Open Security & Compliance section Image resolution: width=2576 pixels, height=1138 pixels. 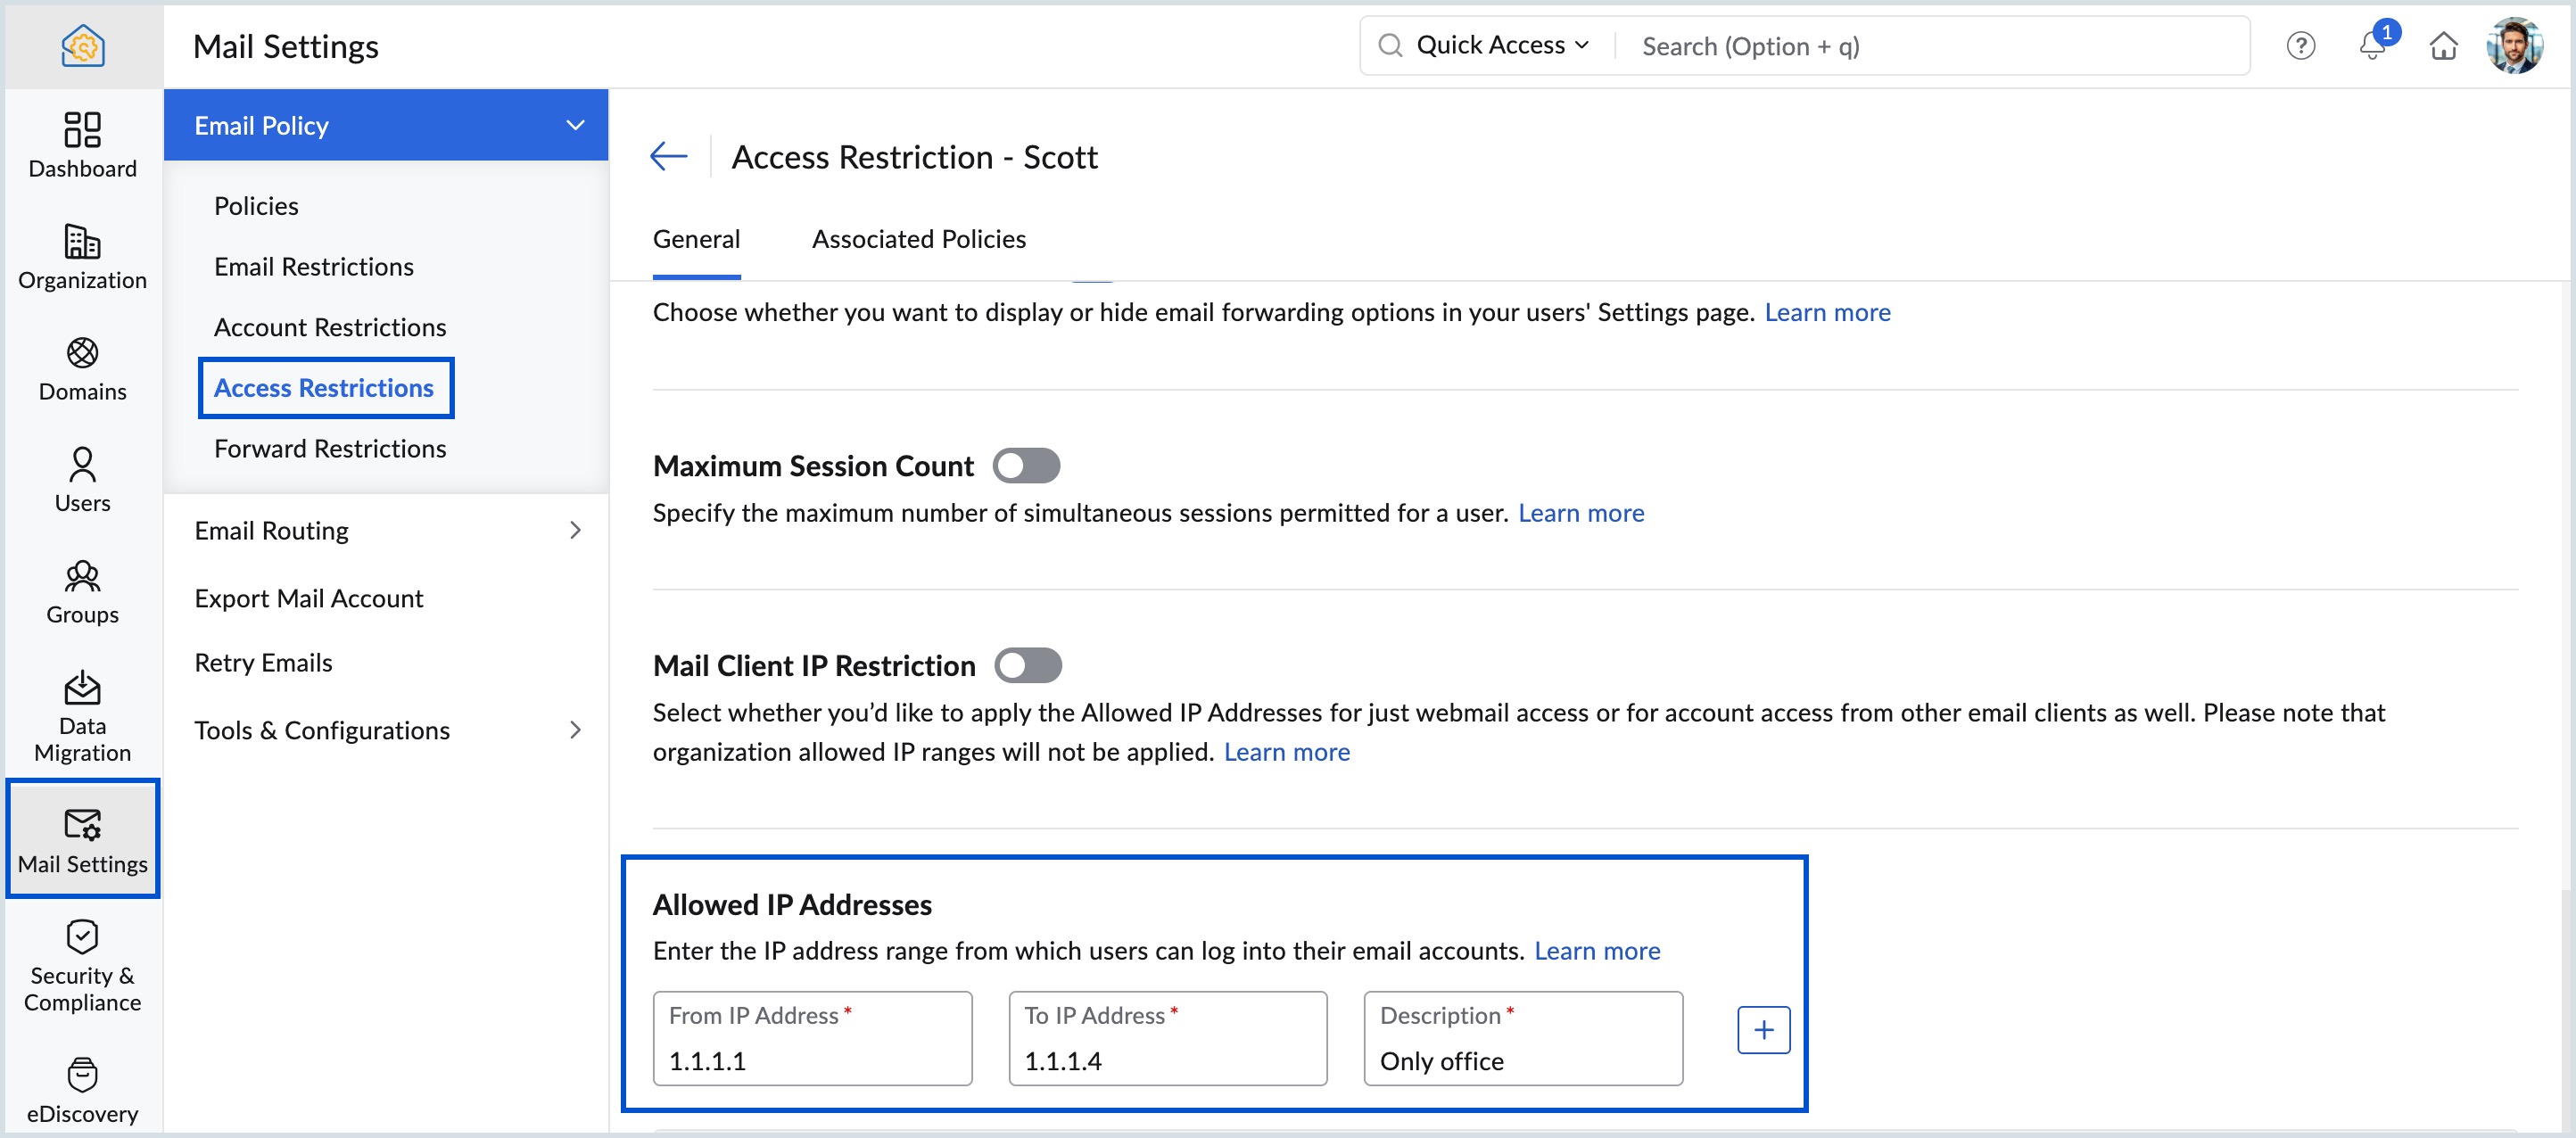pyautogui.click(x=82, y=965)
